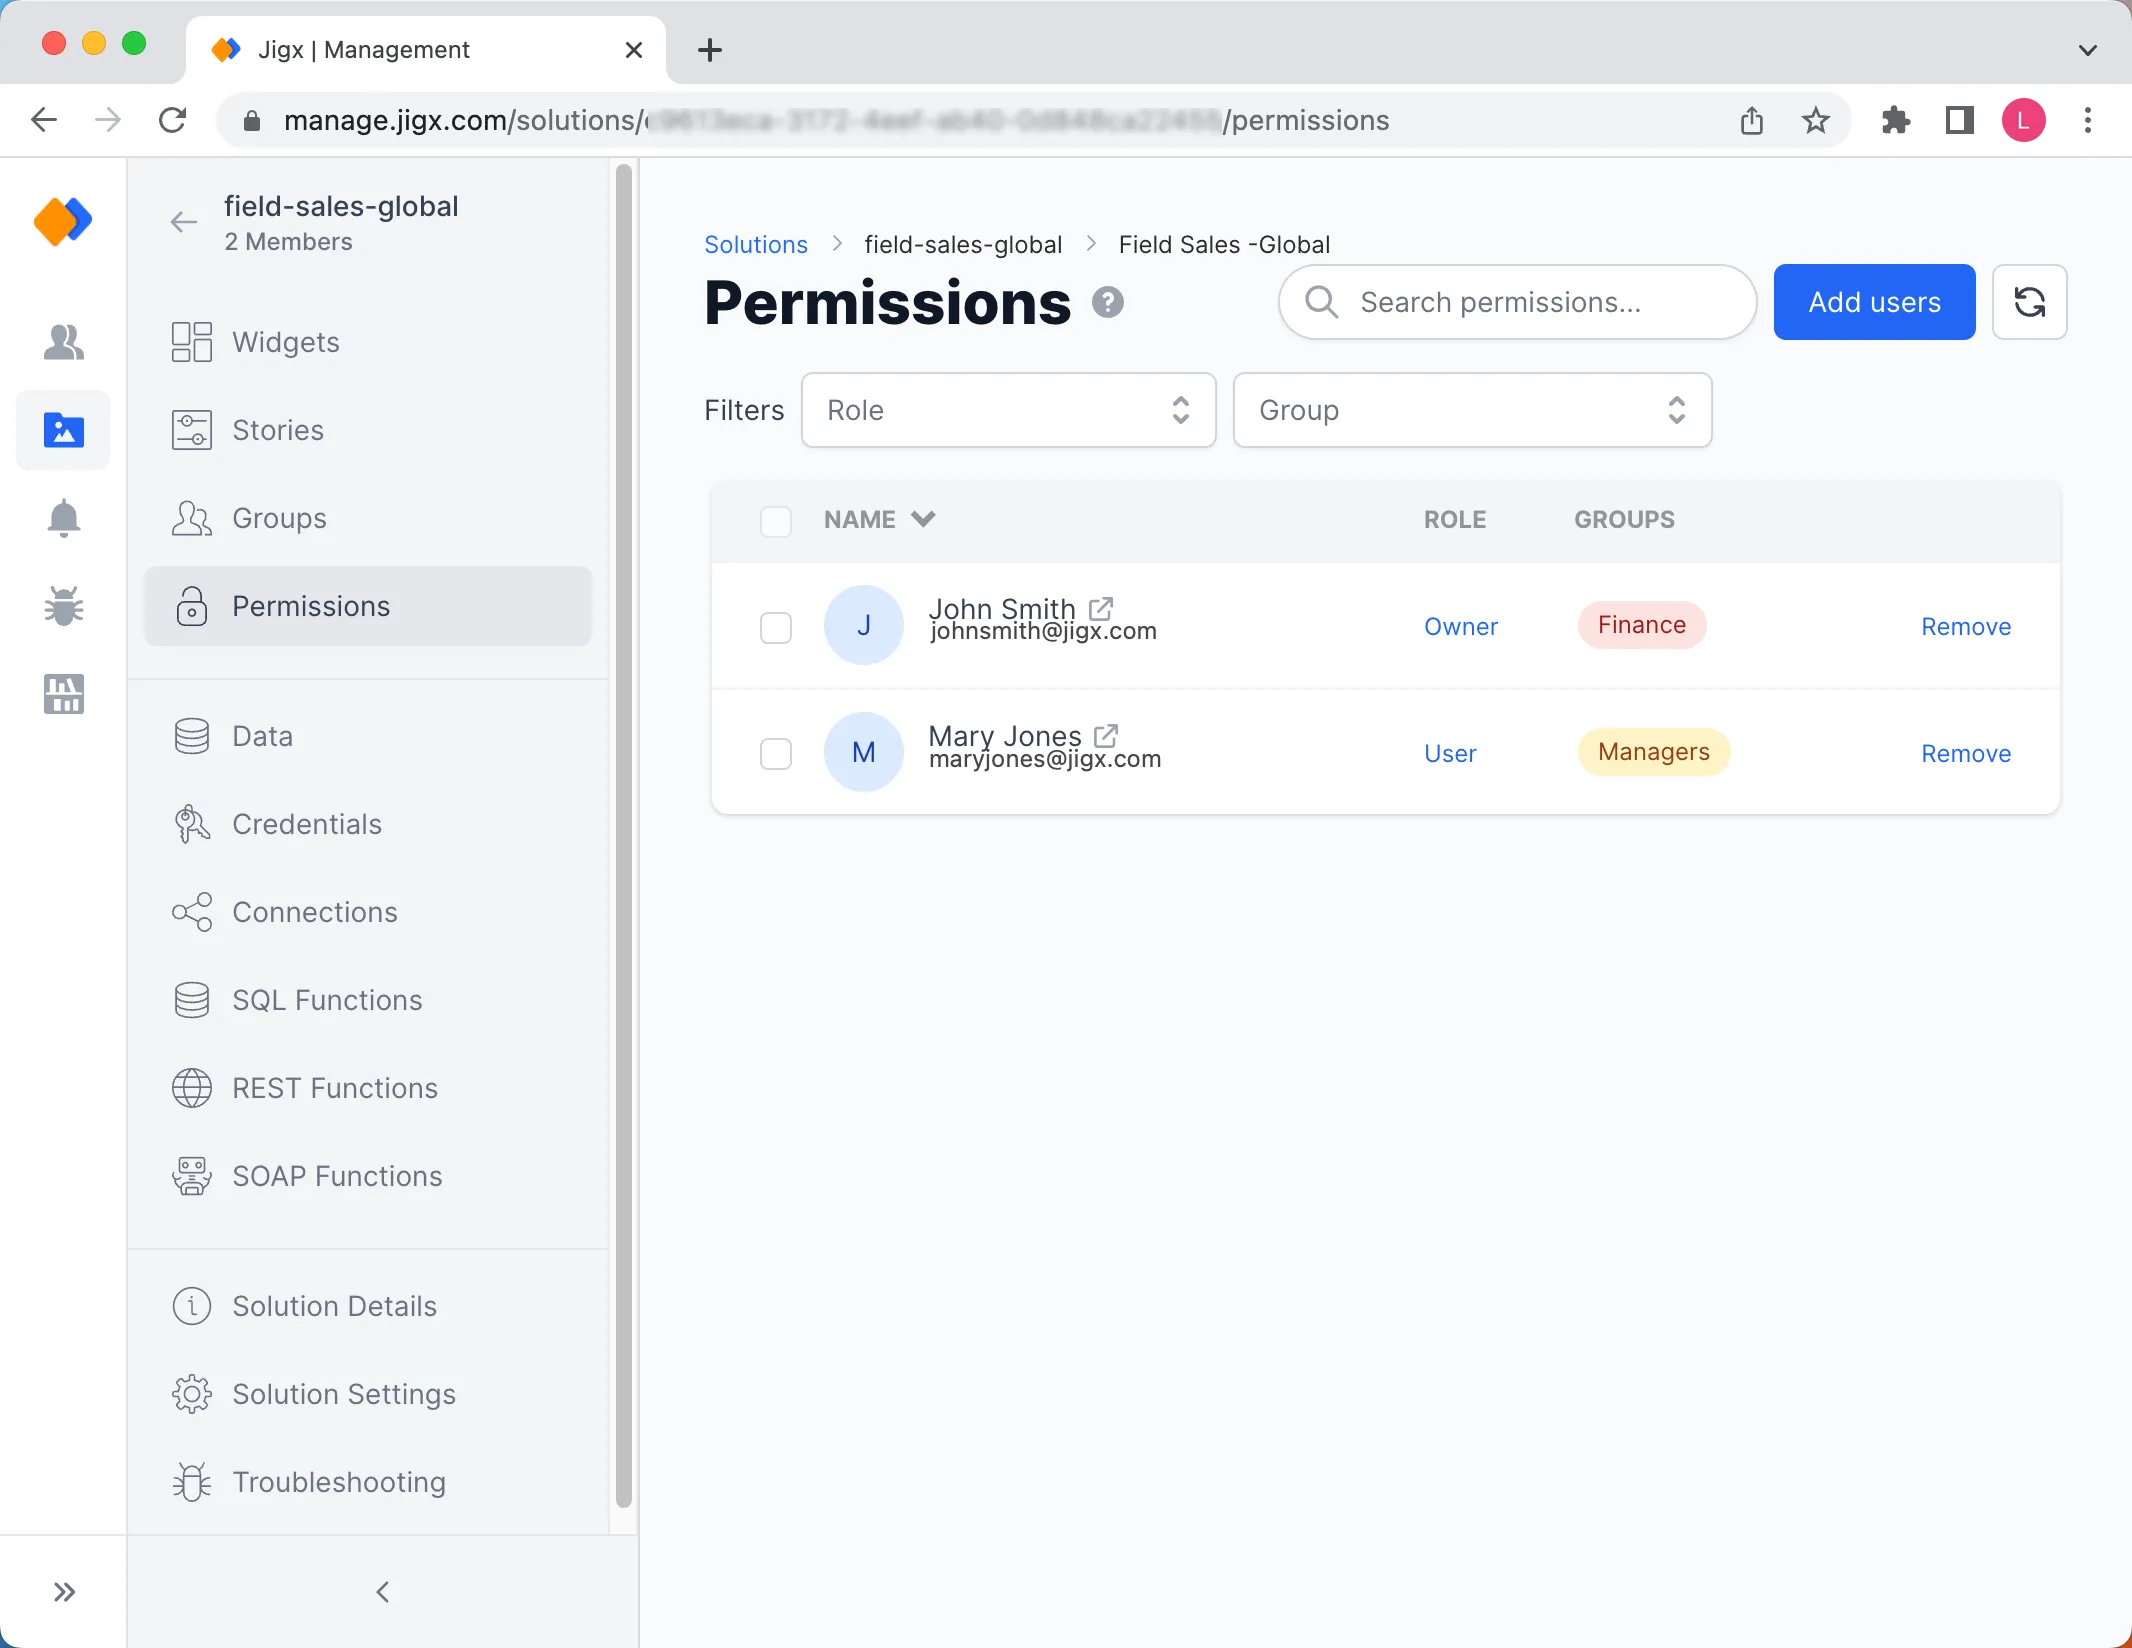Refresh the permissions list
The height and width of the screenshot is (1648, 2132).
2029,302
